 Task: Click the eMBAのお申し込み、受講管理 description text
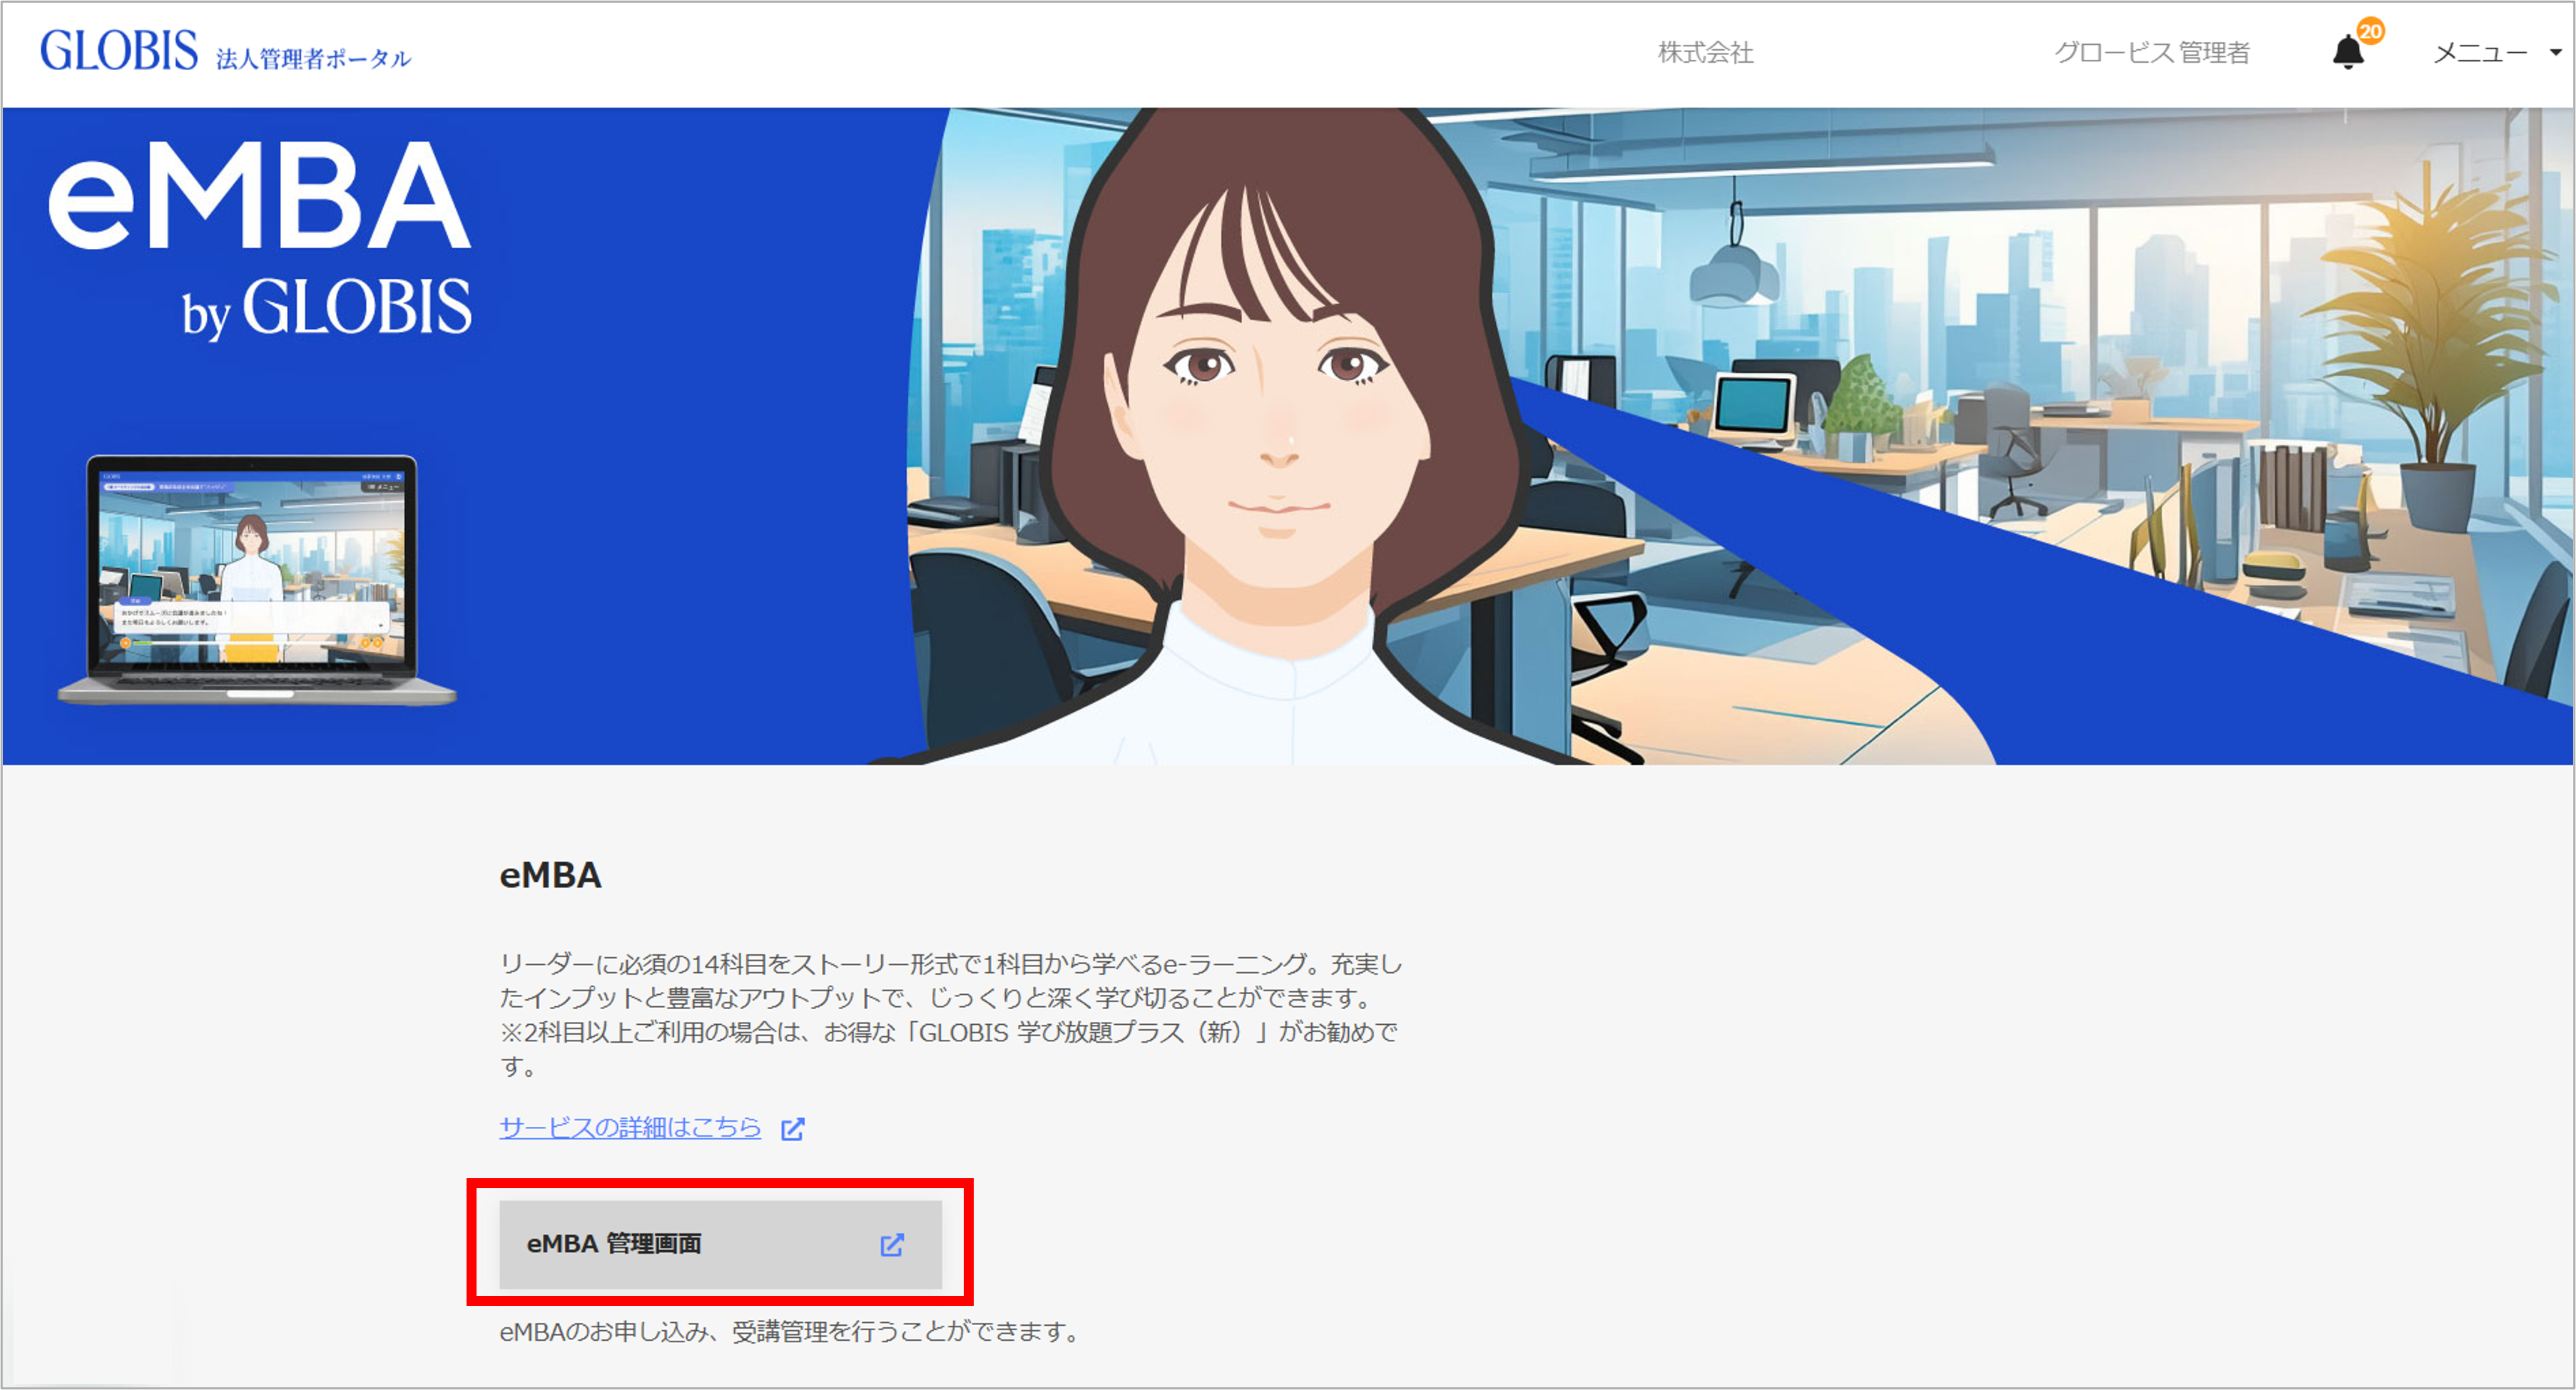790,1332
